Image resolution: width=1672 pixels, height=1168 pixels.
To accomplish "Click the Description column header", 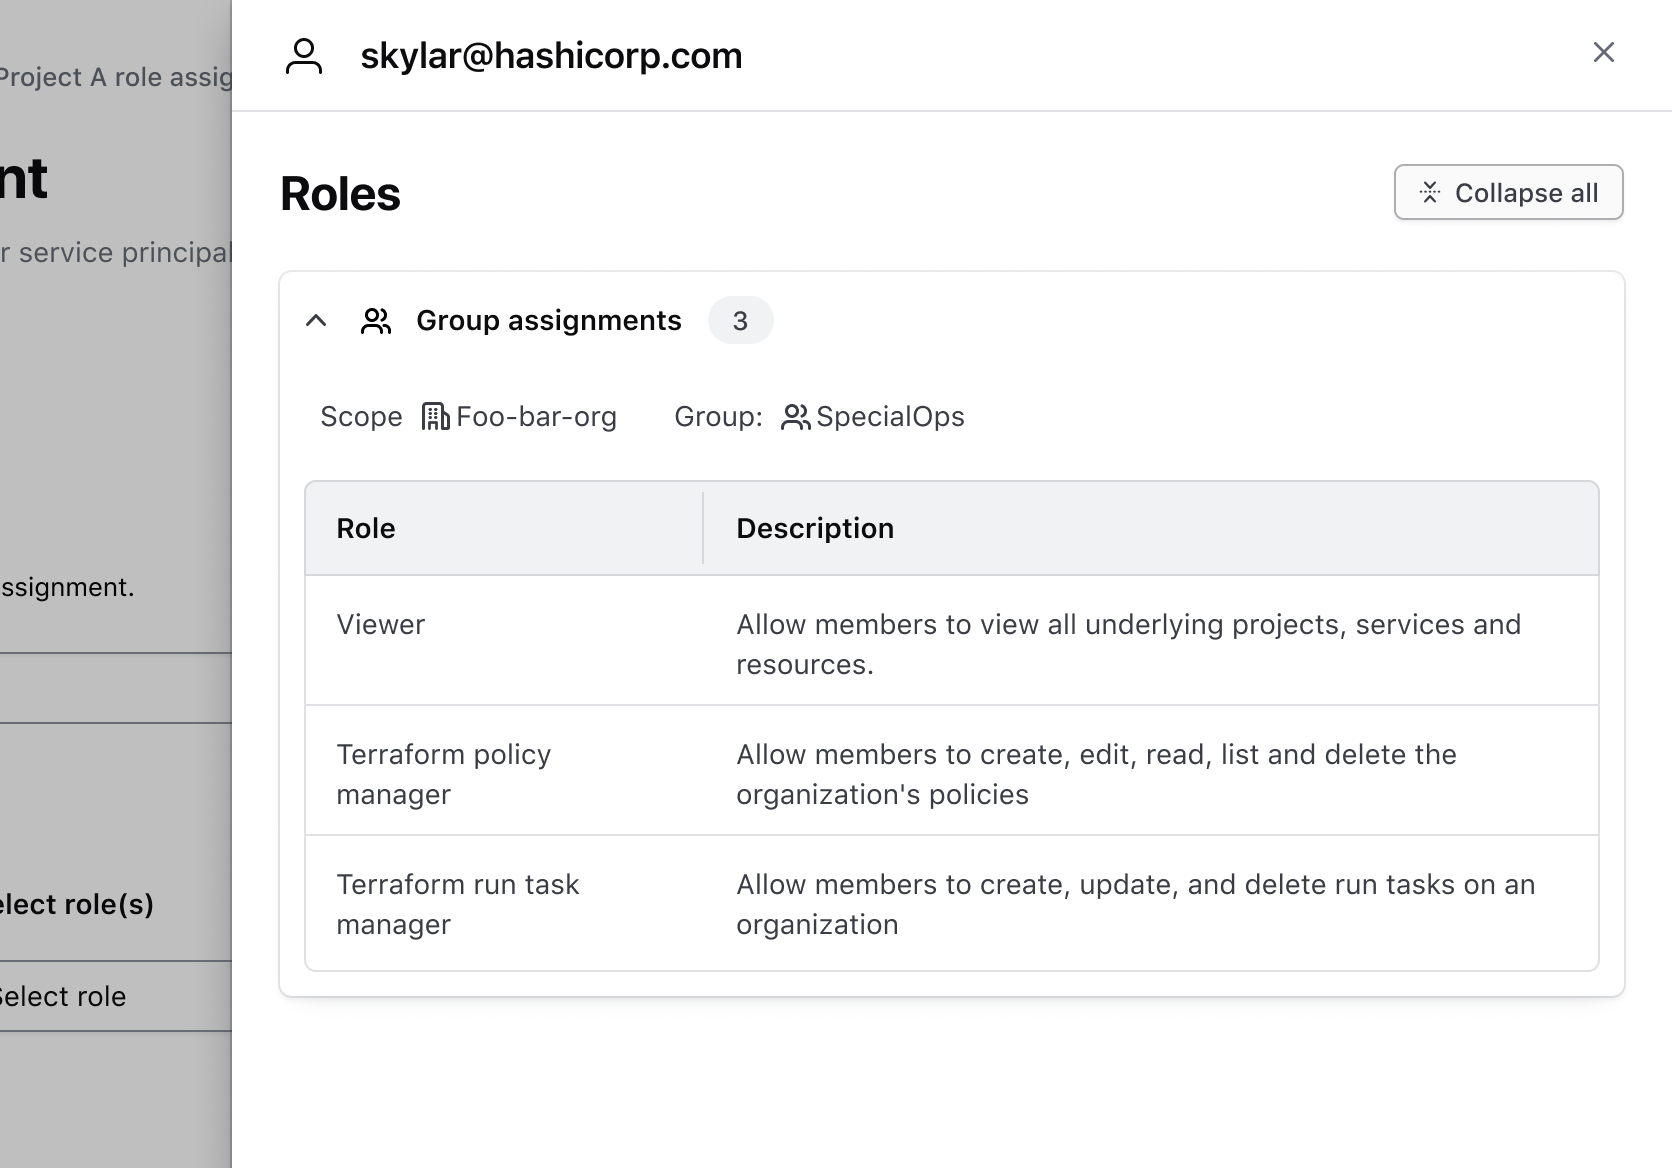I will [815, 528].
